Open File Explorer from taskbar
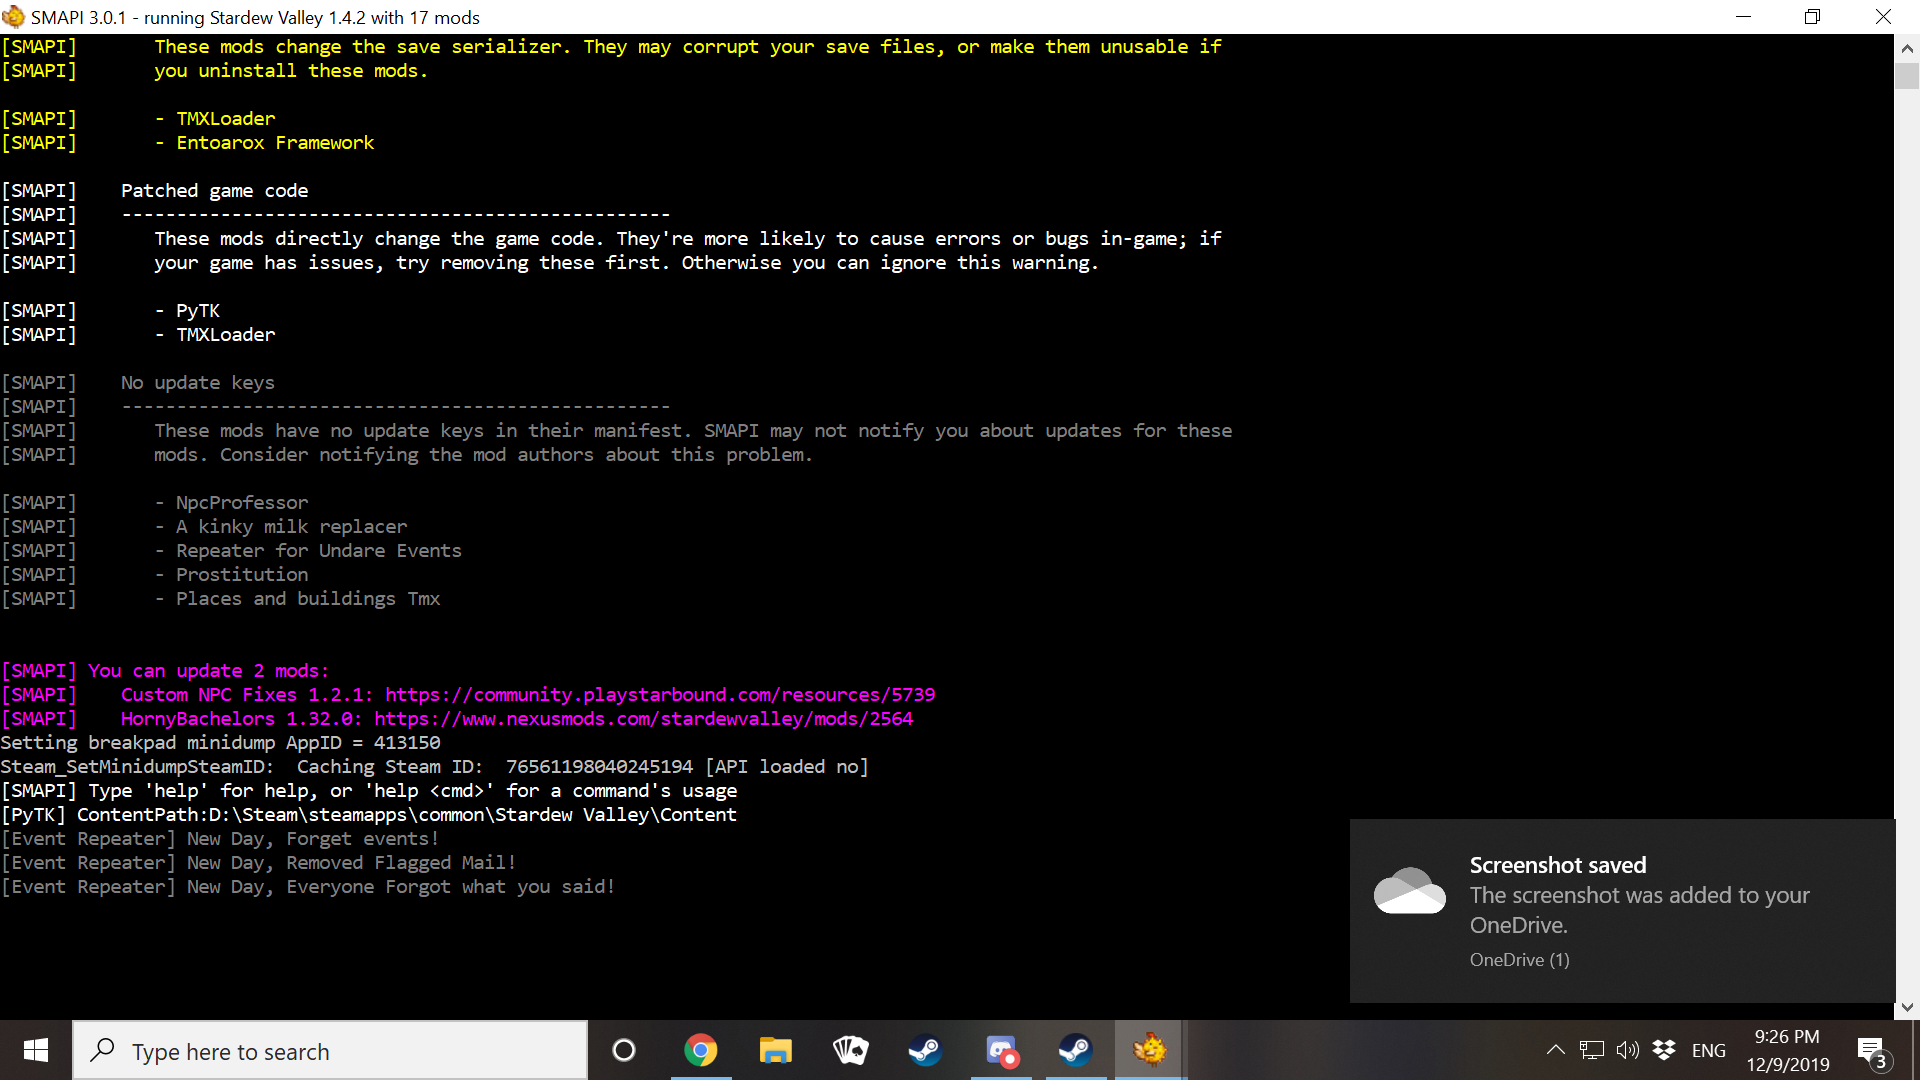Viewport: 1920px width, 1080px height. point(775,1050)
